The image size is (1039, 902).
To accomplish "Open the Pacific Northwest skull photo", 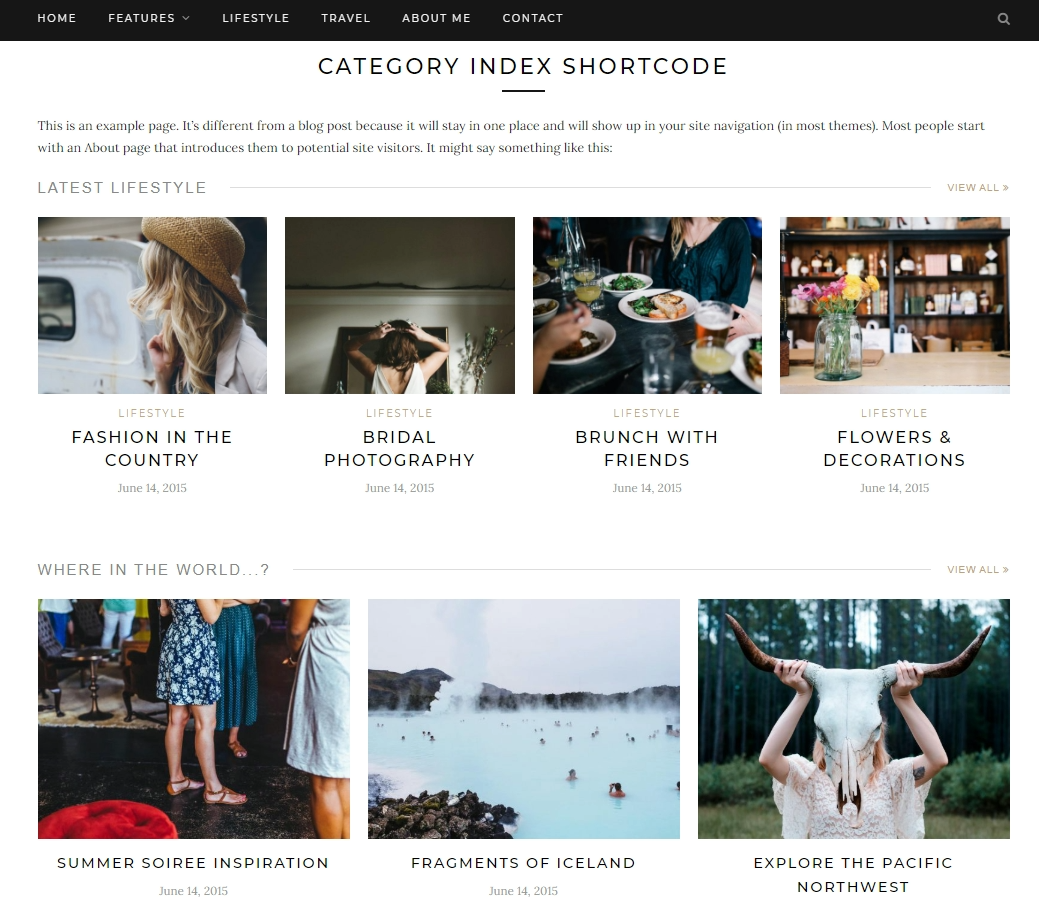I will coord(853,718).
